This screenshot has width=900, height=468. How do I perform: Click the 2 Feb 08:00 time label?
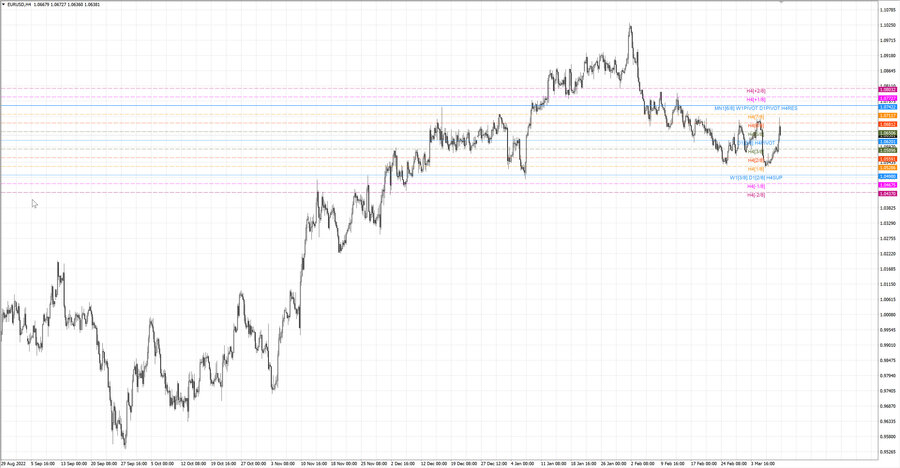coord(642,463)
